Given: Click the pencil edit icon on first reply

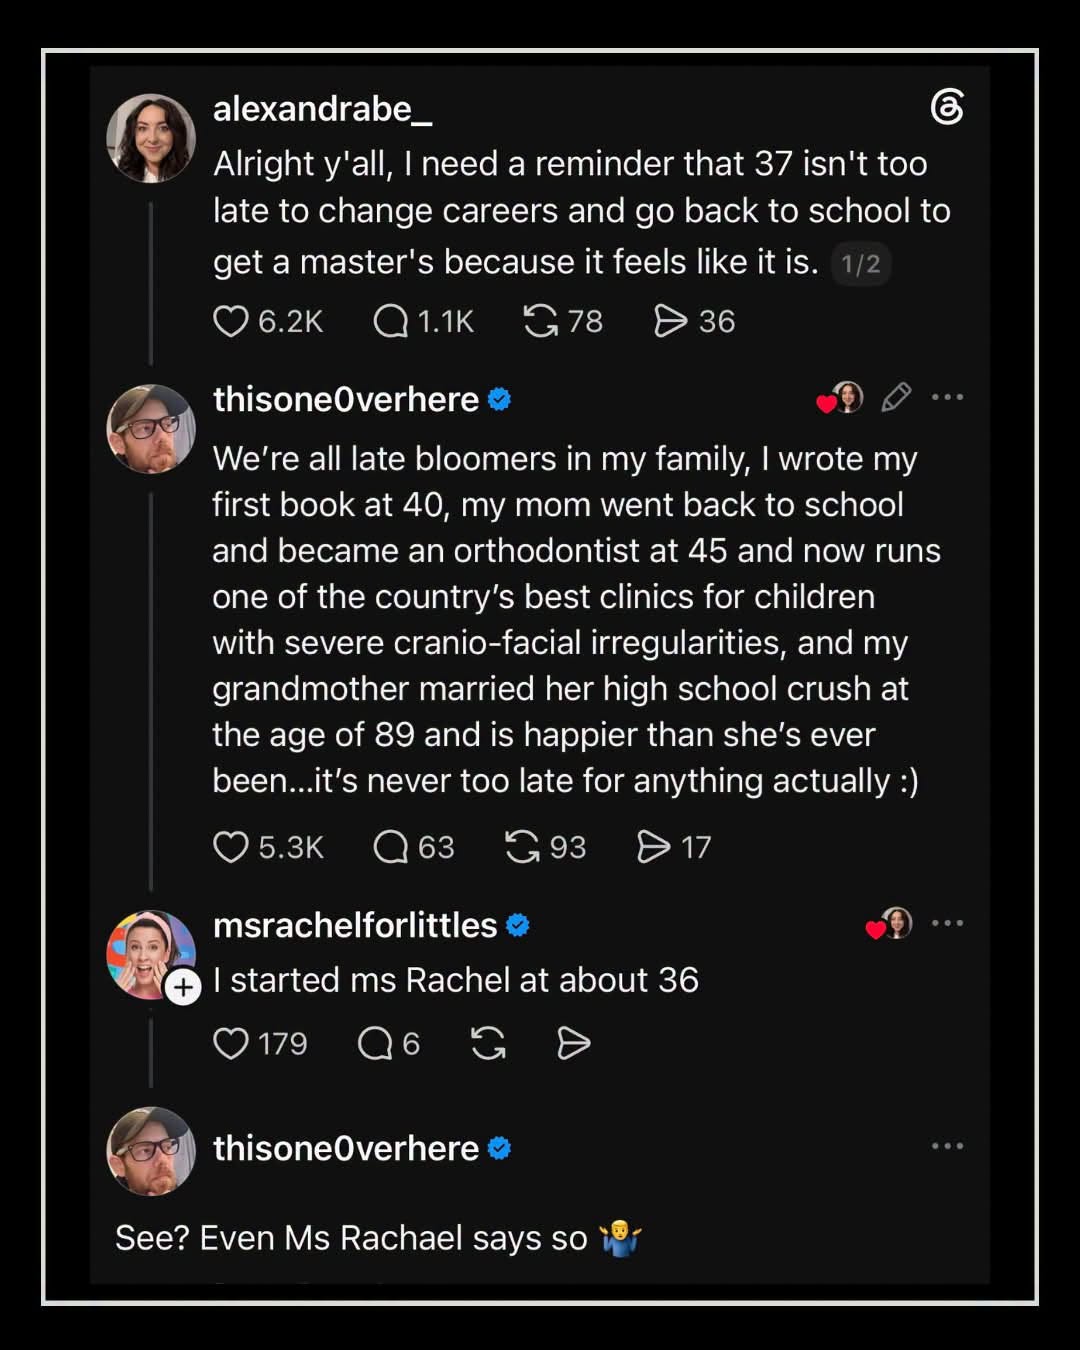Looking at the screenshot, I should (x=896, y=397).
